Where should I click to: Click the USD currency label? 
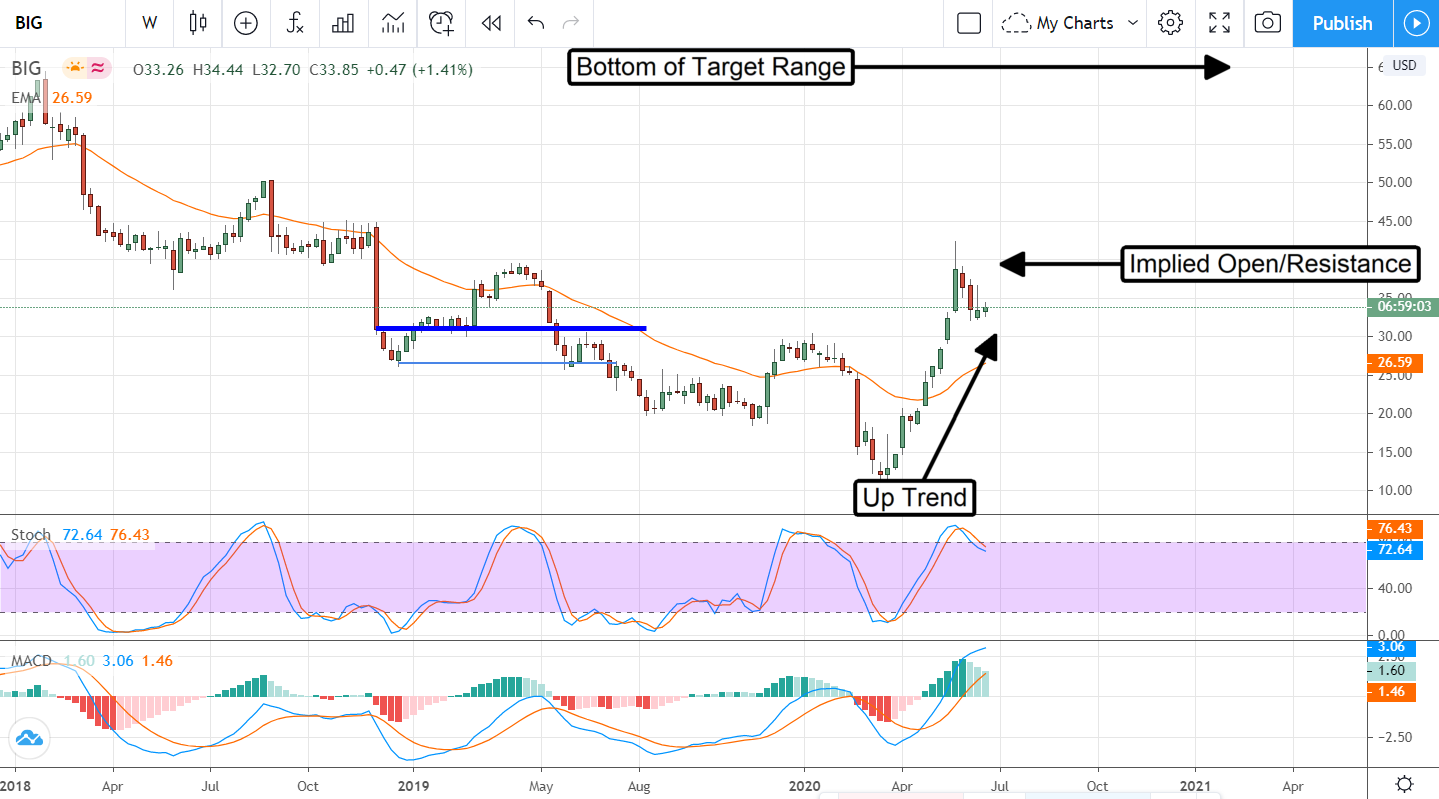coord(1404,65)
